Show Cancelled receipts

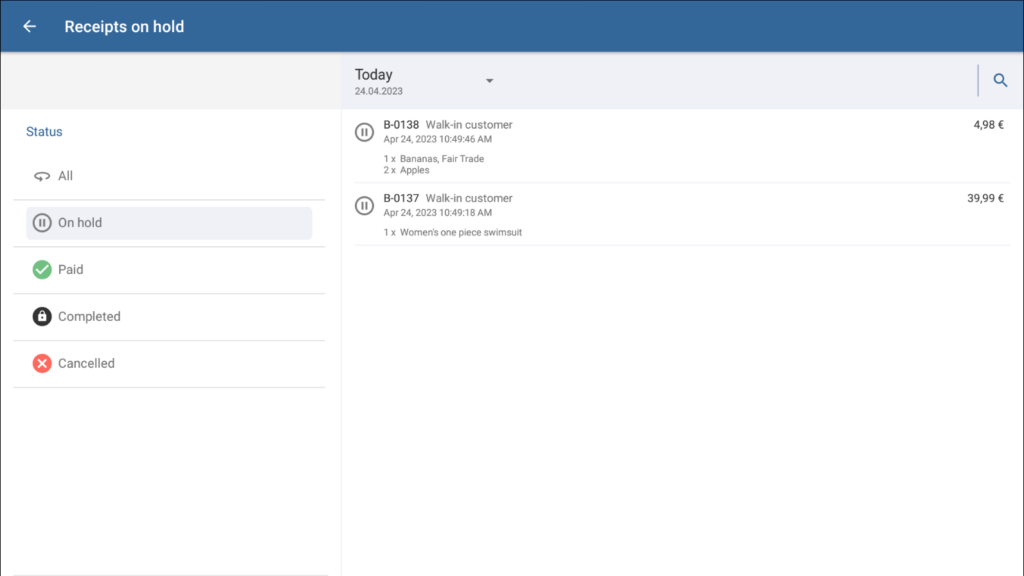click(86, 363)
